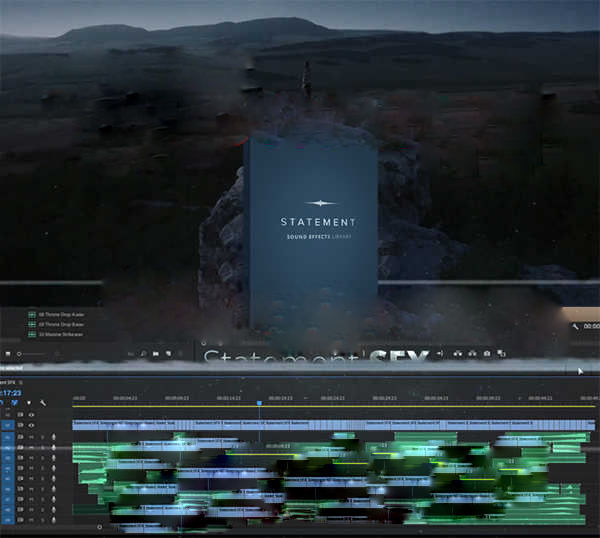The width and height of the screenshot is (600, 538).
Task: Toggle Linked Selection in the timeline
Action: pos(15,403)
